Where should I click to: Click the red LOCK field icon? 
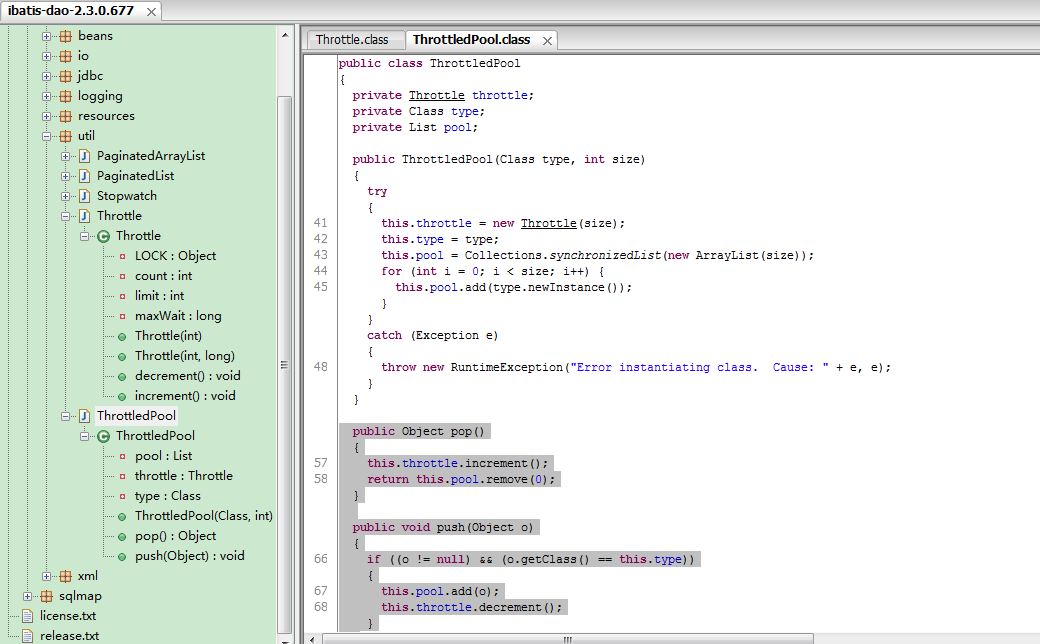click(122, 256)
